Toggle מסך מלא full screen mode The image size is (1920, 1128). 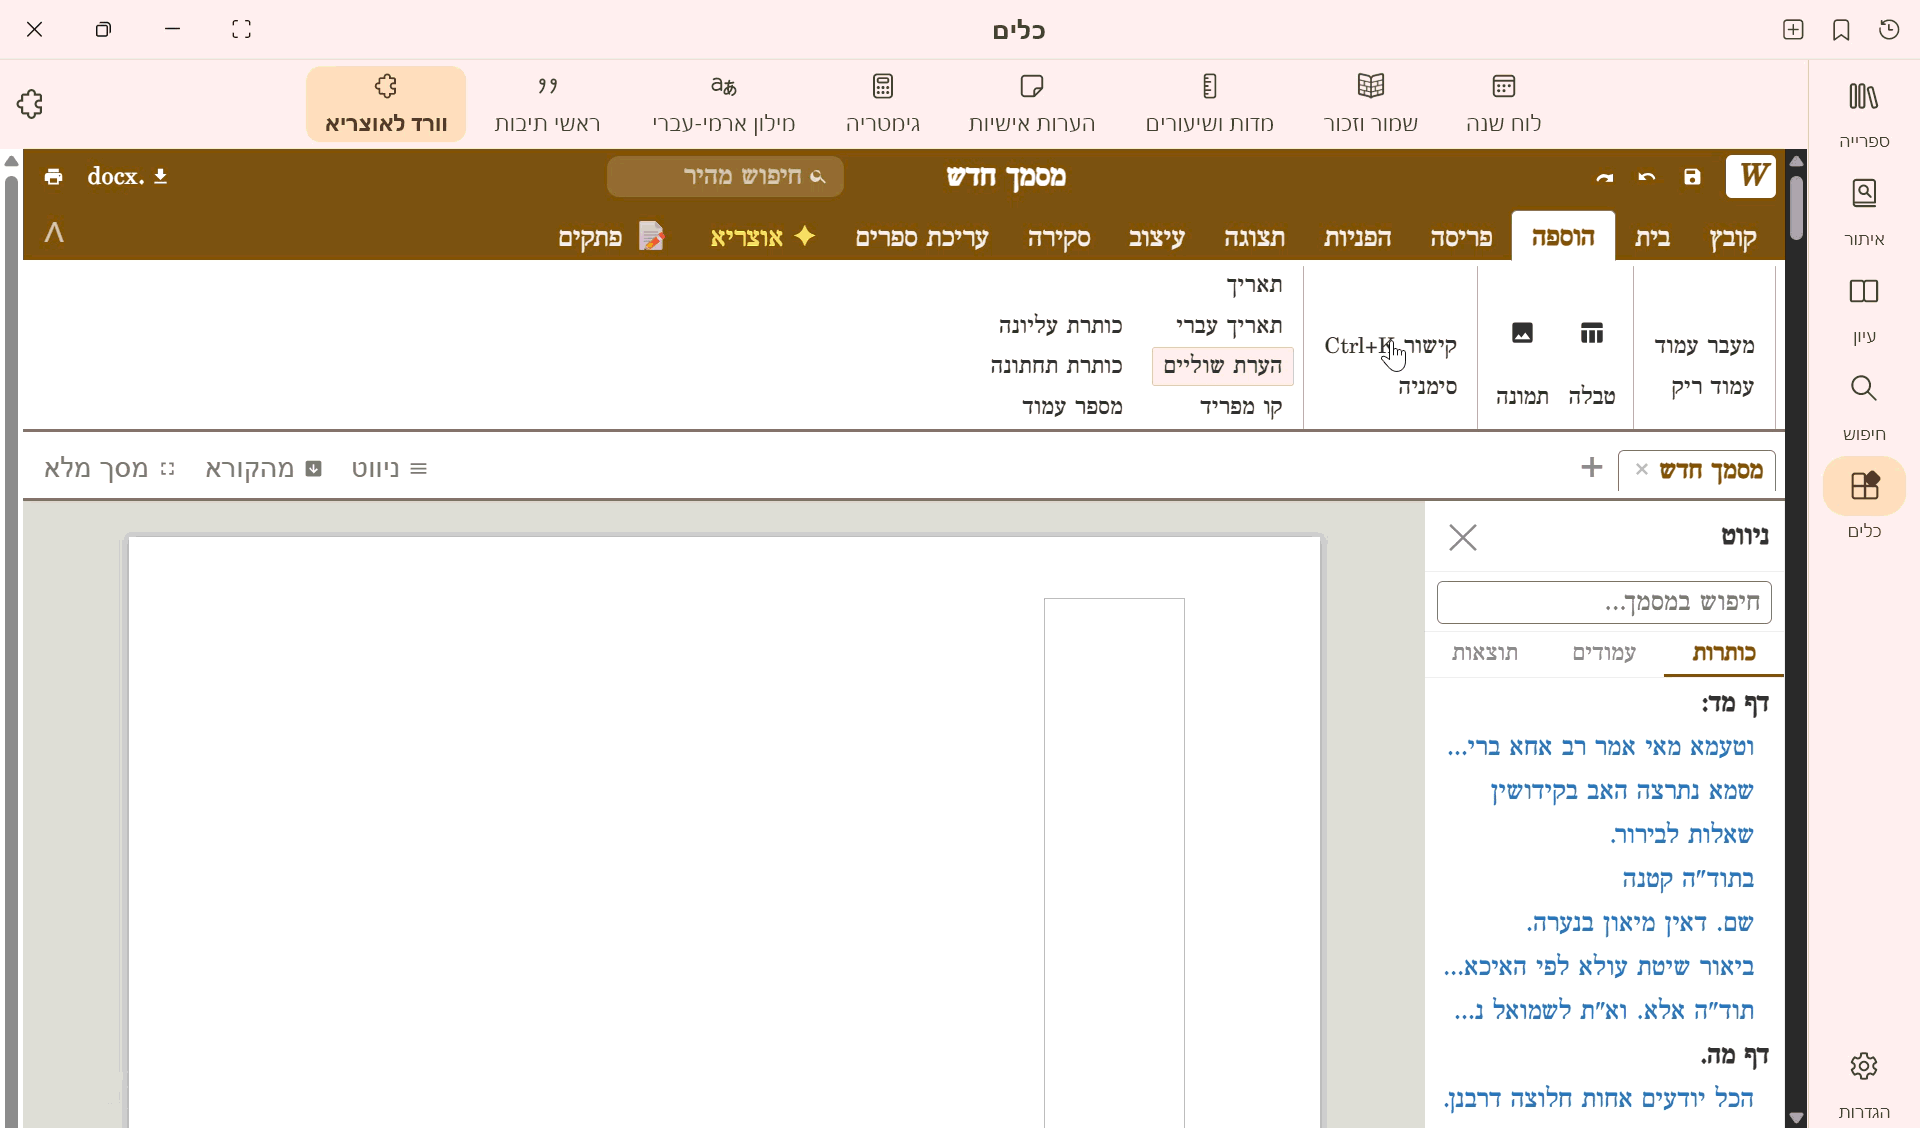(x=110, y=469)
